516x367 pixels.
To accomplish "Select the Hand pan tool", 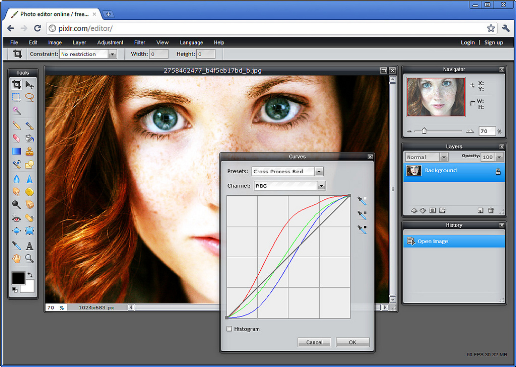I will click(16, 258).
